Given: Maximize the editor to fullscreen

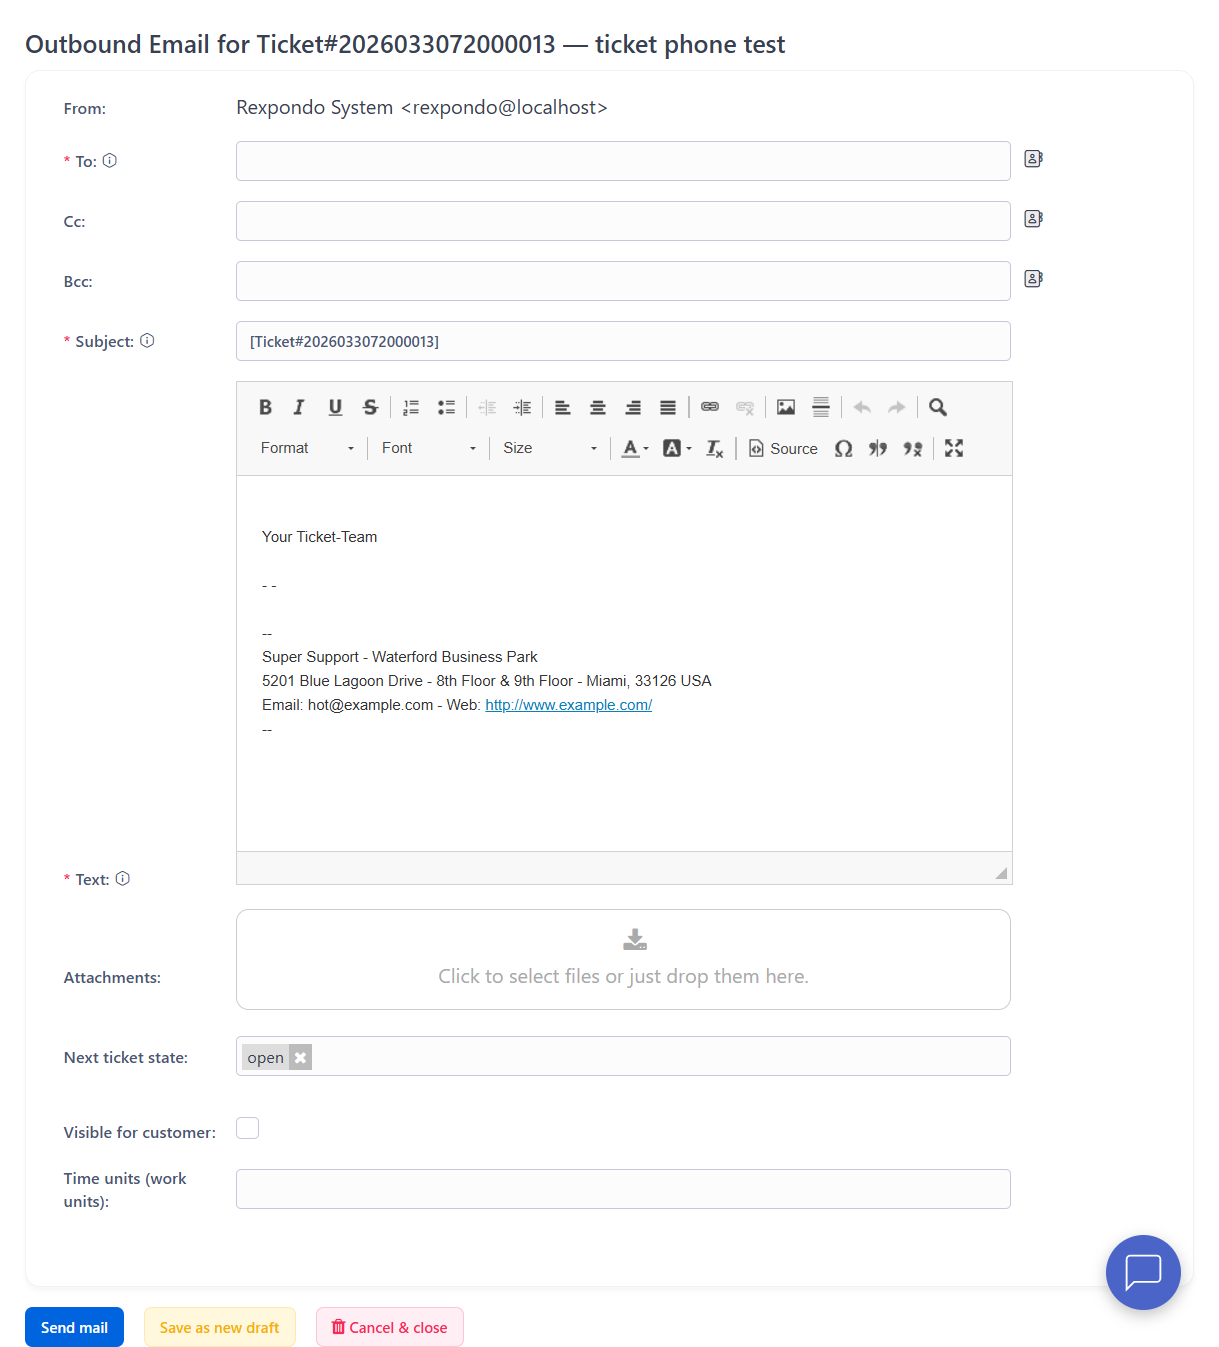Looking at the screenshot, I should click(954, 448).
